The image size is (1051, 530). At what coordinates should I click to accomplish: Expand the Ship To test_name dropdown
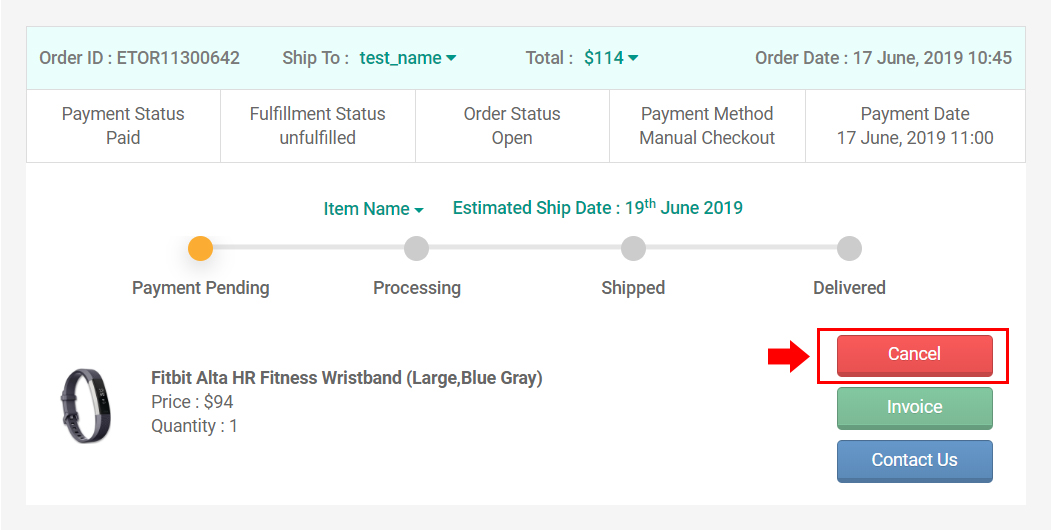click(x=407, y=58)
